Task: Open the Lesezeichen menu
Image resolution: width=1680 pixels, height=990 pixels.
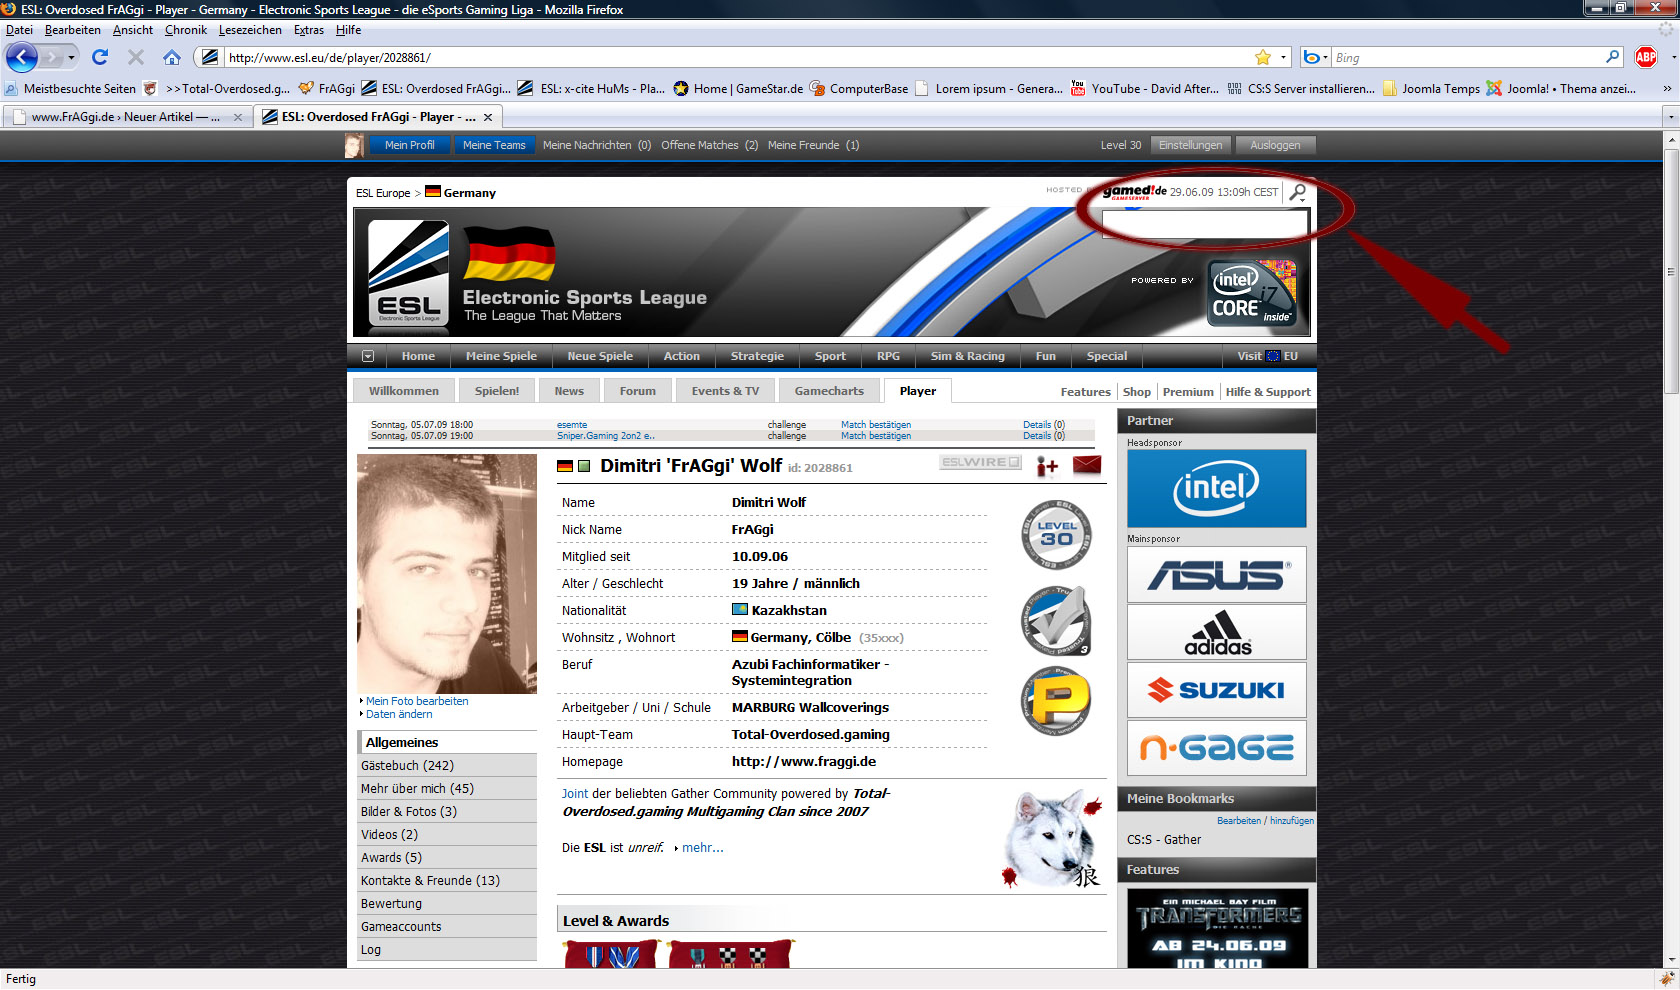Action: point(250,30)
